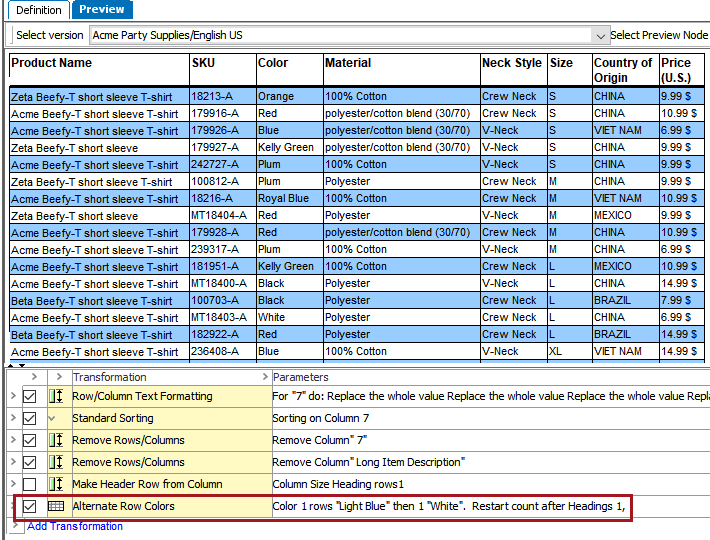Click the Select Preview Node button
The image size is (710, 540).
659,35
